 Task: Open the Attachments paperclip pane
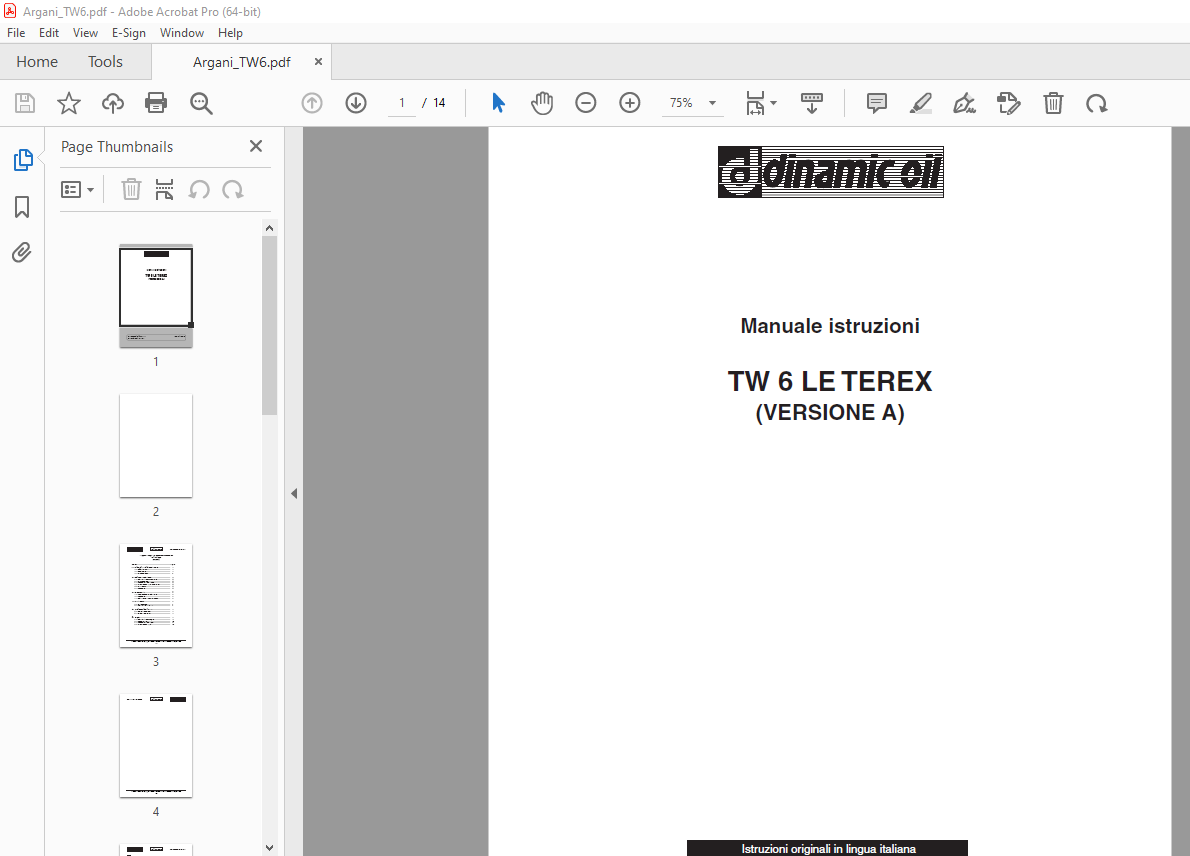tap(22, 253)
